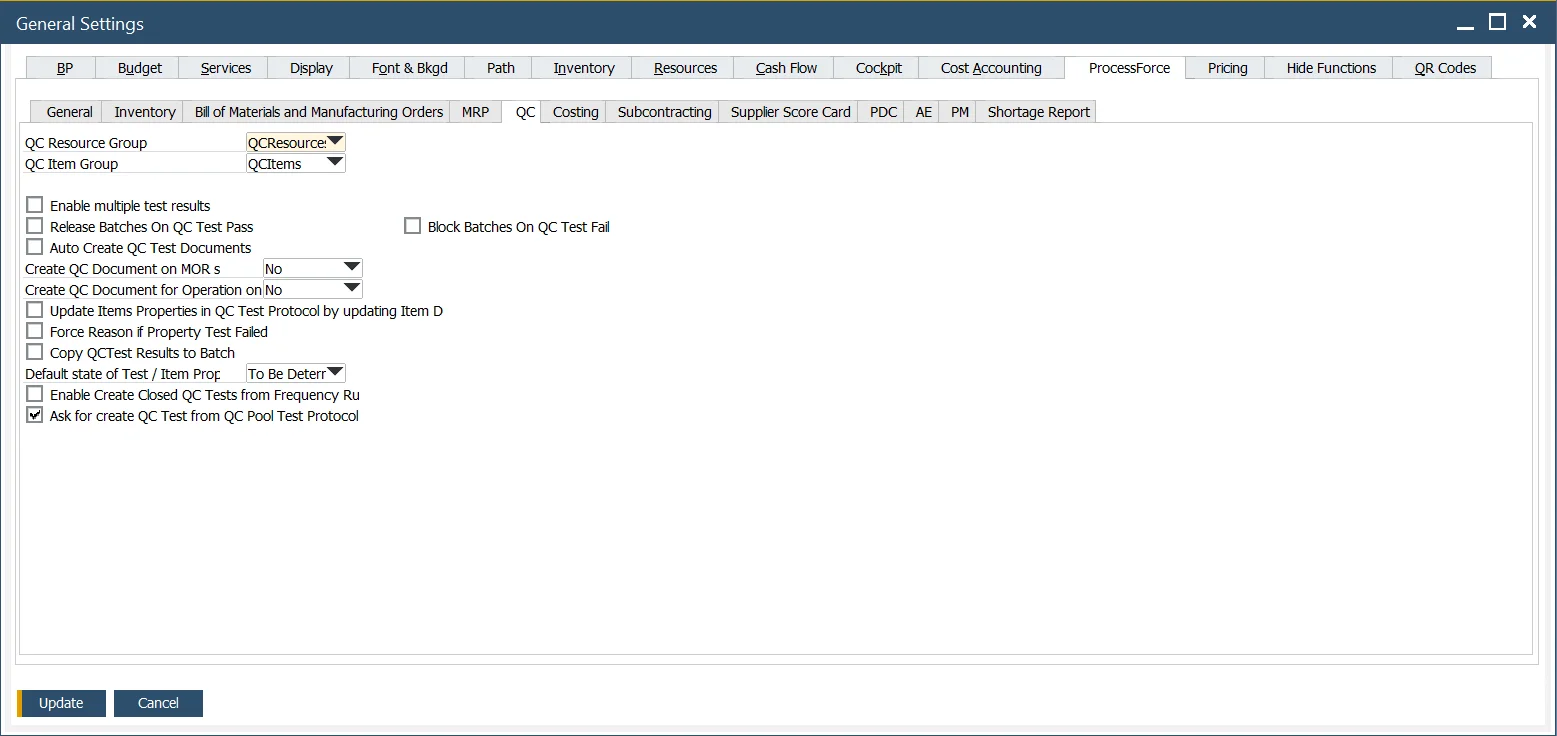
Task: Enable Auto Create QC Test Documents
Action: click(x=34, y=246)
